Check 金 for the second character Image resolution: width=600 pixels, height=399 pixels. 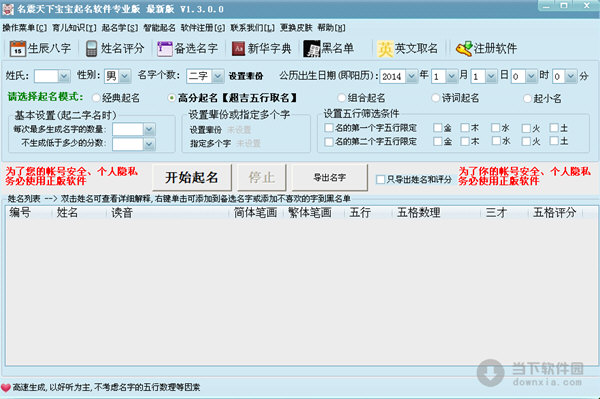coord(438,141)
